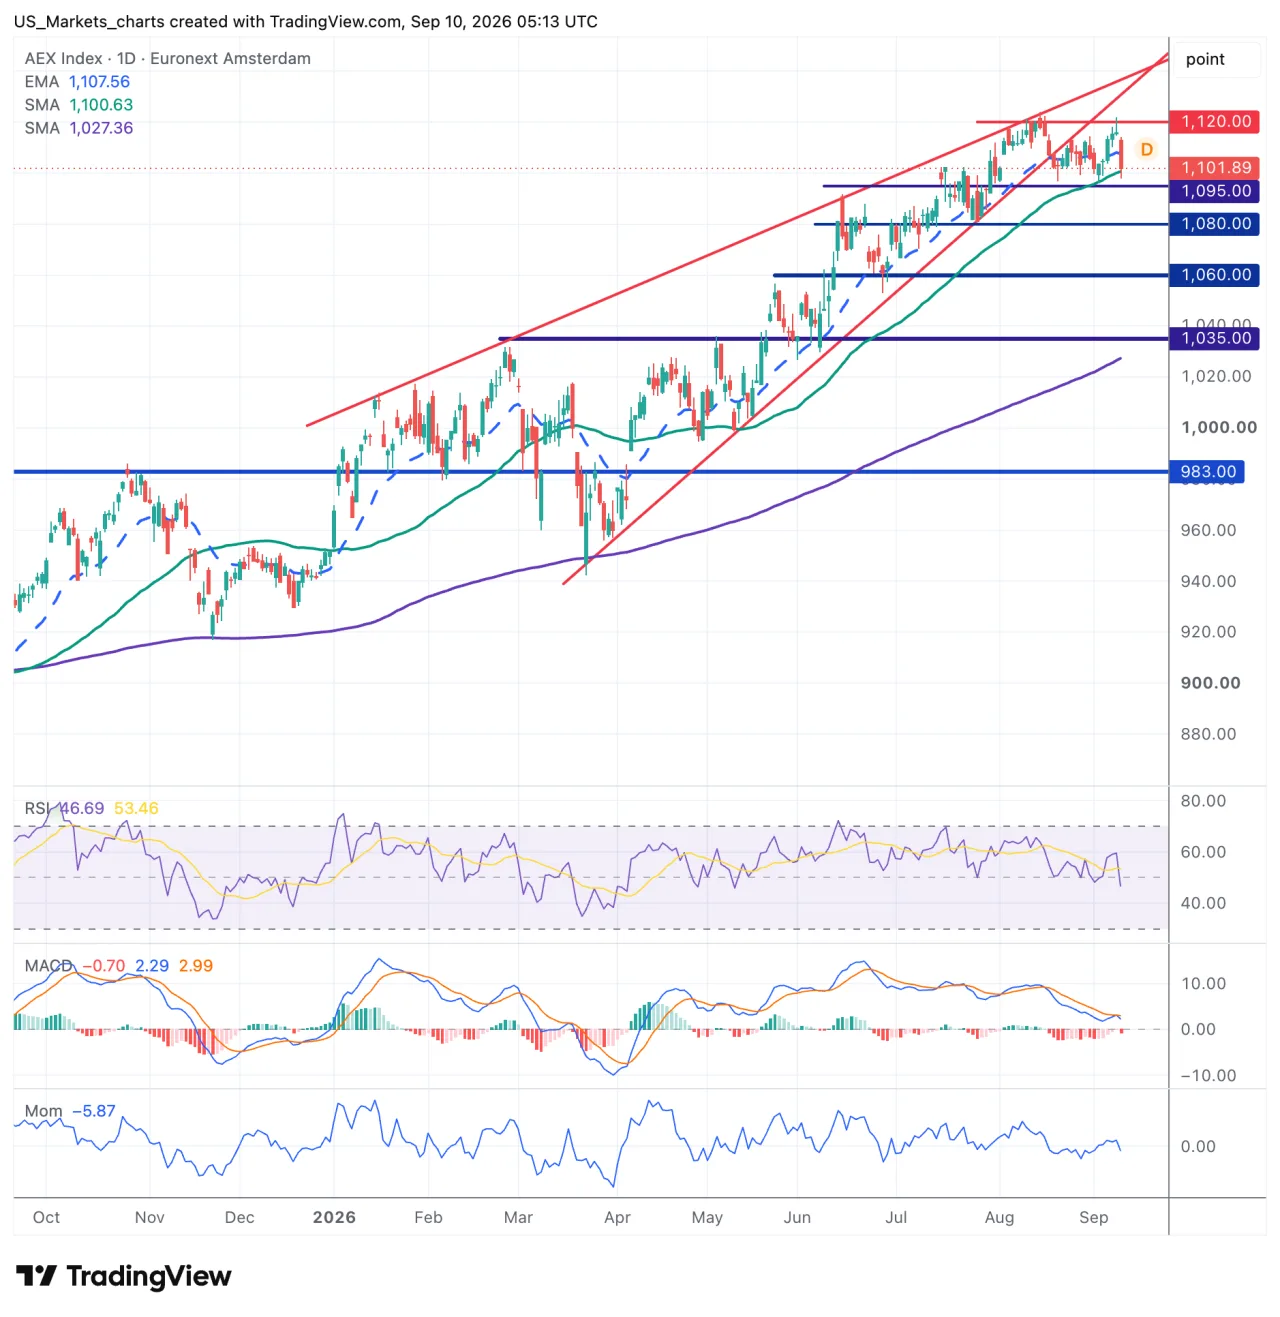Viewport: 1280px width, 1317px height.
Task: Click the Mom −5.87 indicator legend
Action: point(70,1111)
